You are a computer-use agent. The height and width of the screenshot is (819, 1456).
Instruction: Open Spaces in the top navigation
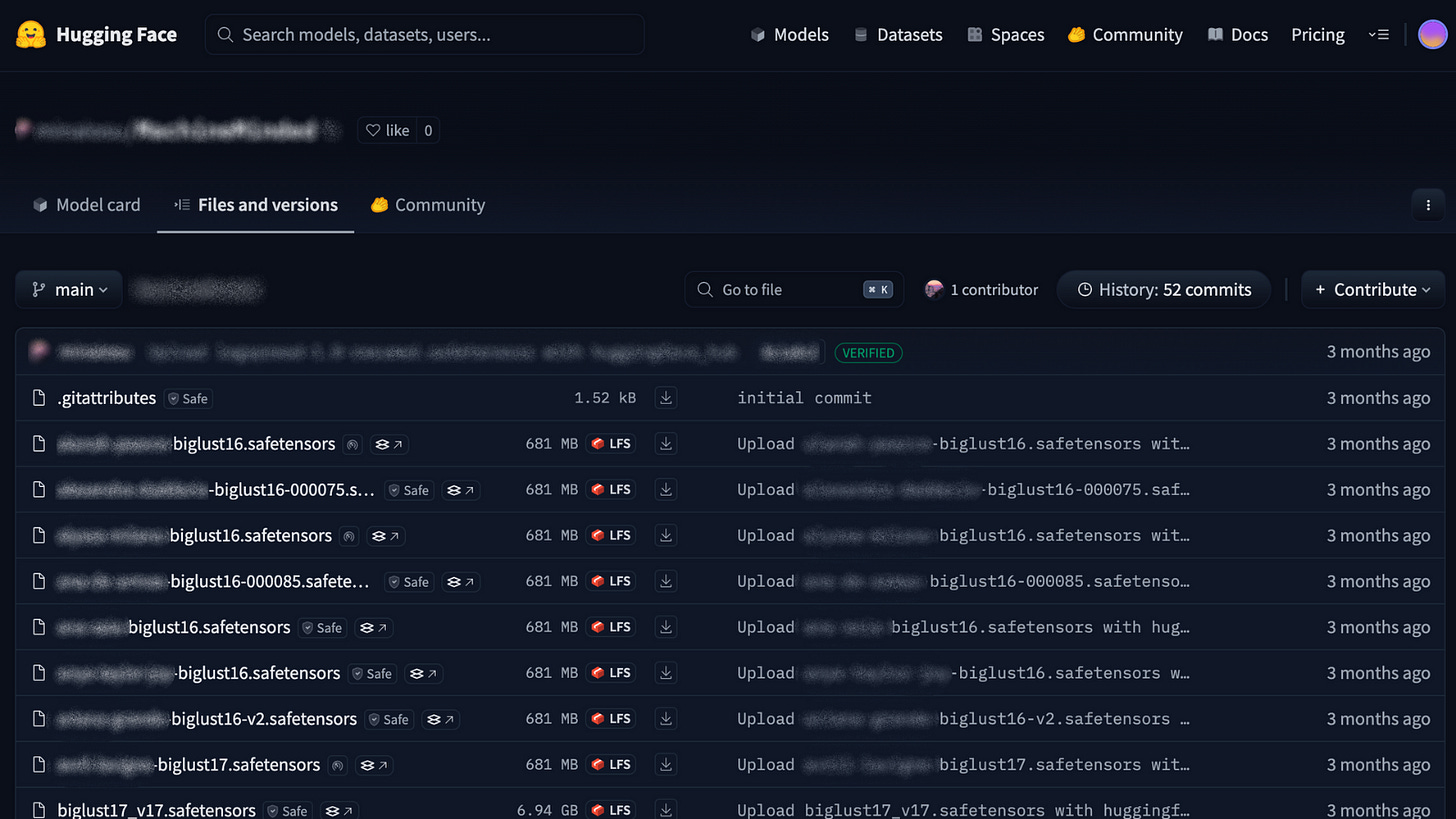1006,35
